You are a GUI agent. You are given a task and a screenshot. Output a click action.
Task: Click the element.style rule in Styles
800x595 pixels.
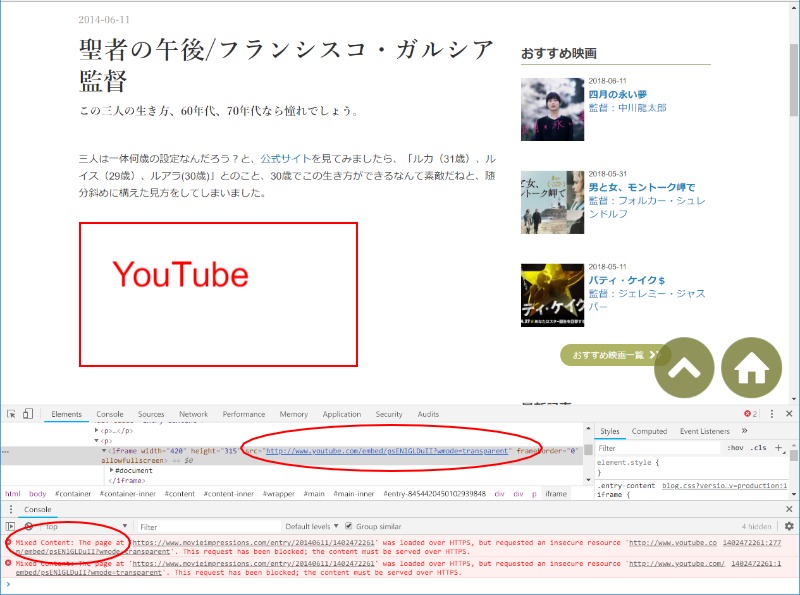628,462
